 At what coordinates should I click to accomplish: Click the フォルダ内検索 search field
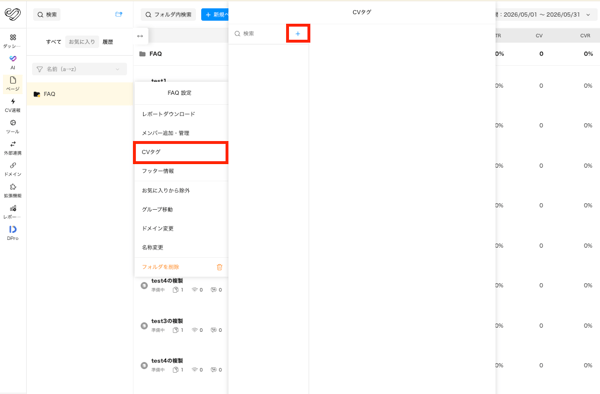pos(168,15)
